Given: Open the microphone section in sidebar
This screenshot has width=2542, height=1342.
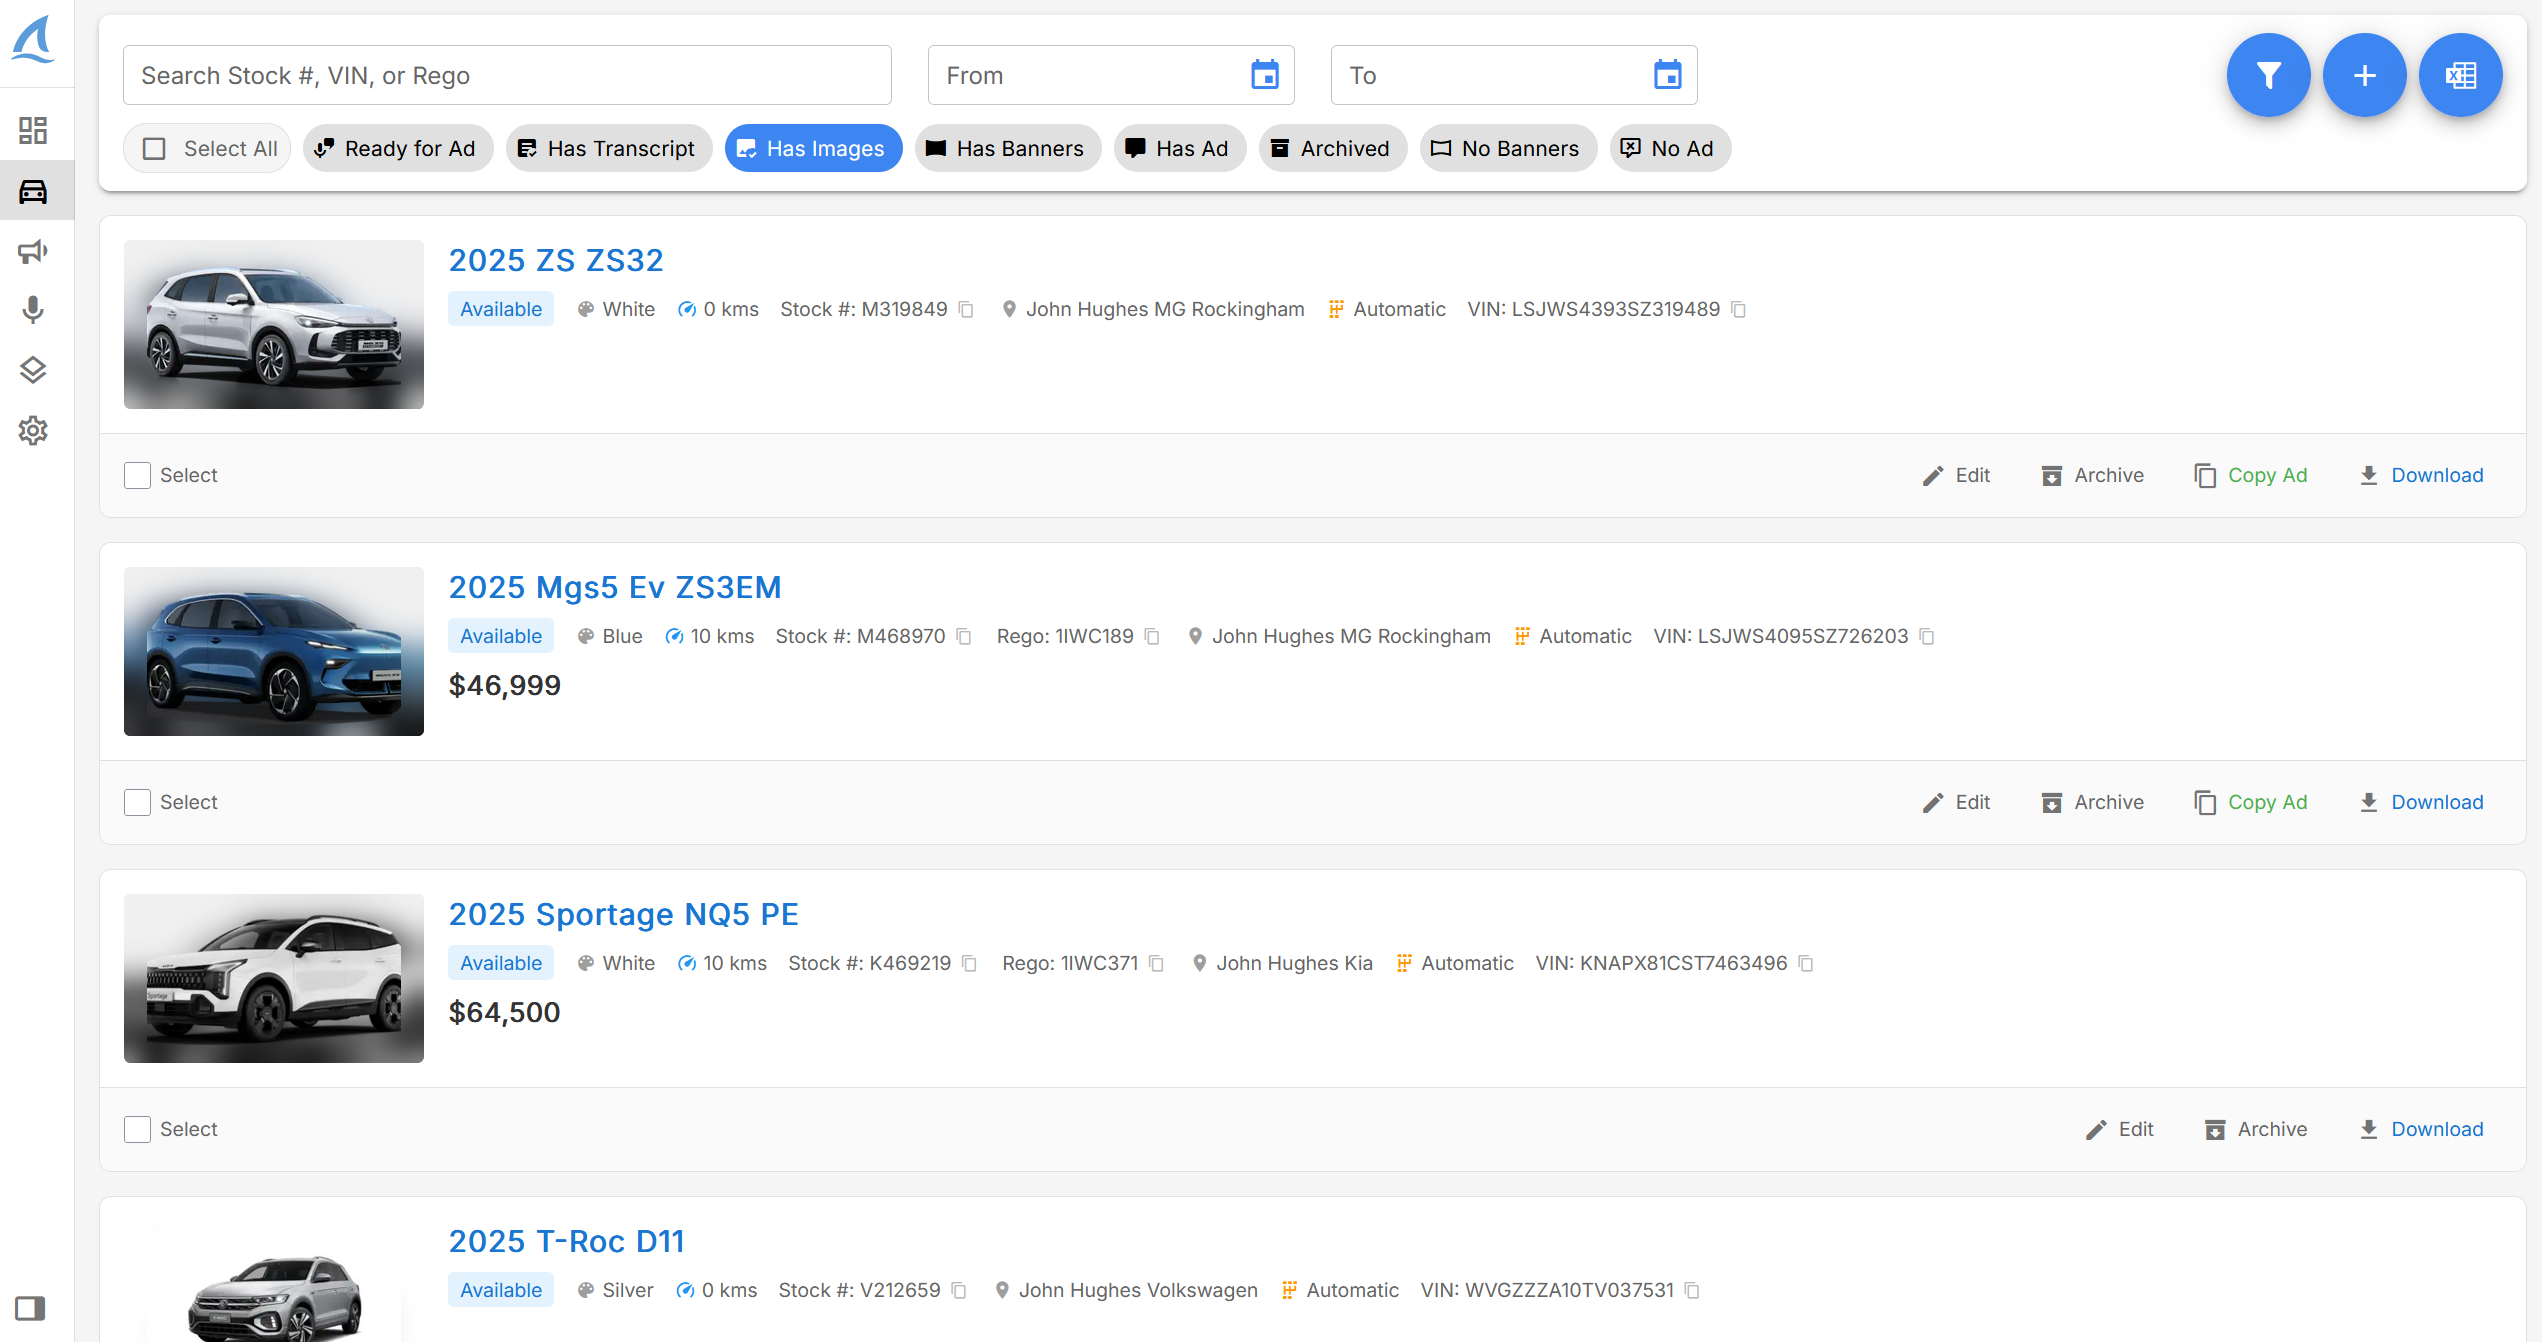Looking at the screenshot, I should [33, 310].
